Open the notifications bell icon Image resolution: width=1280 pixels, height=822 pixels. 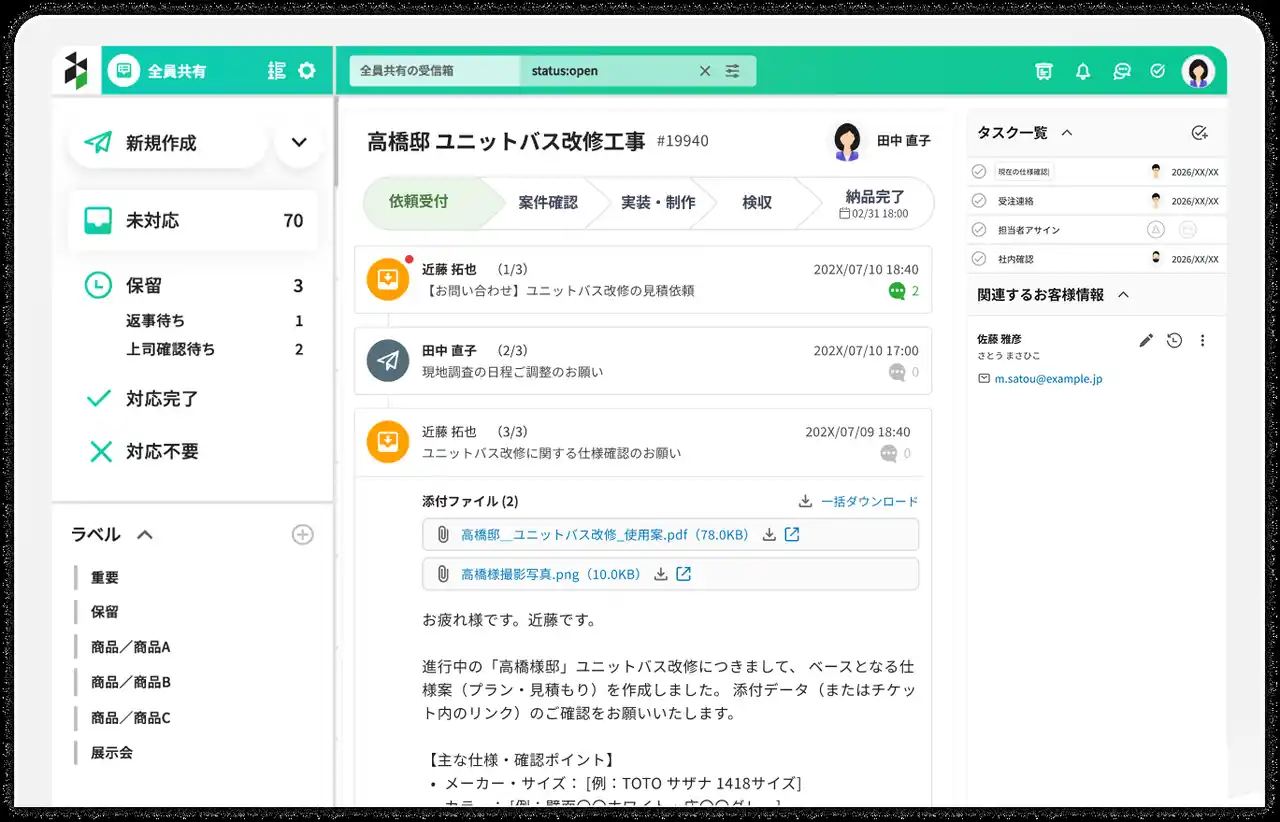1082,71
